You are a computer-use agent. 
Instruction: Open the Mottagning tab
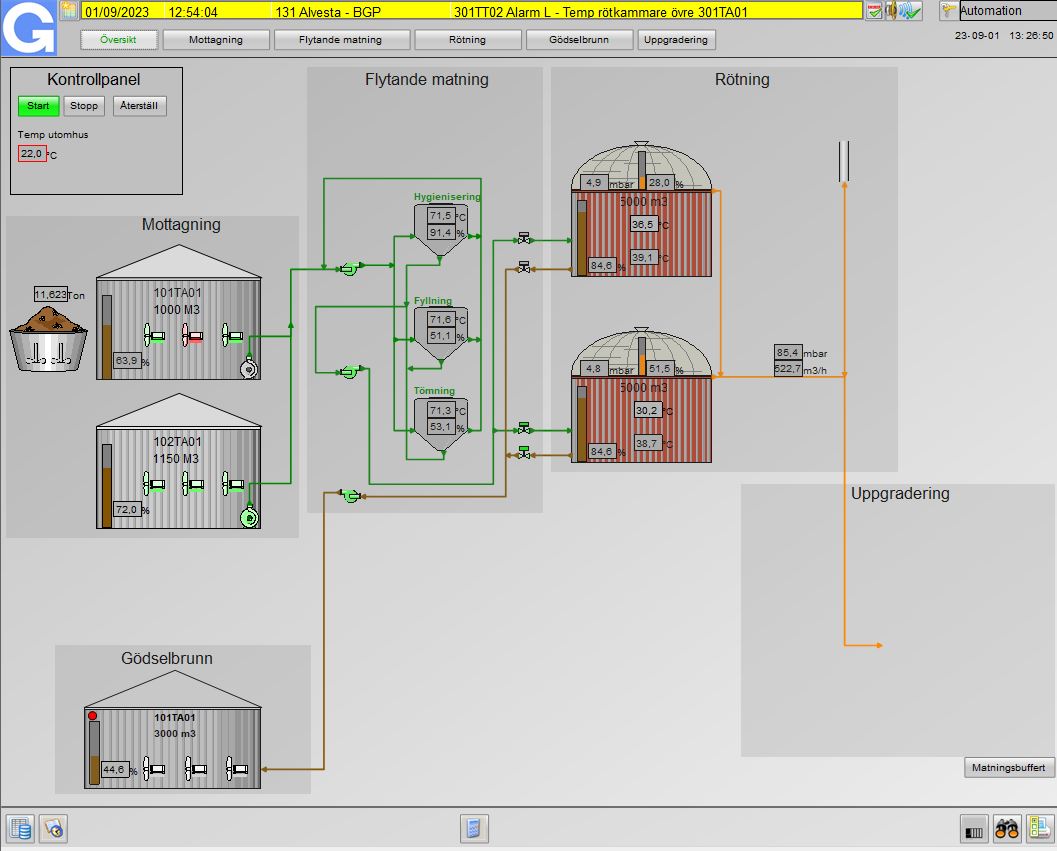tap(216, 40)
